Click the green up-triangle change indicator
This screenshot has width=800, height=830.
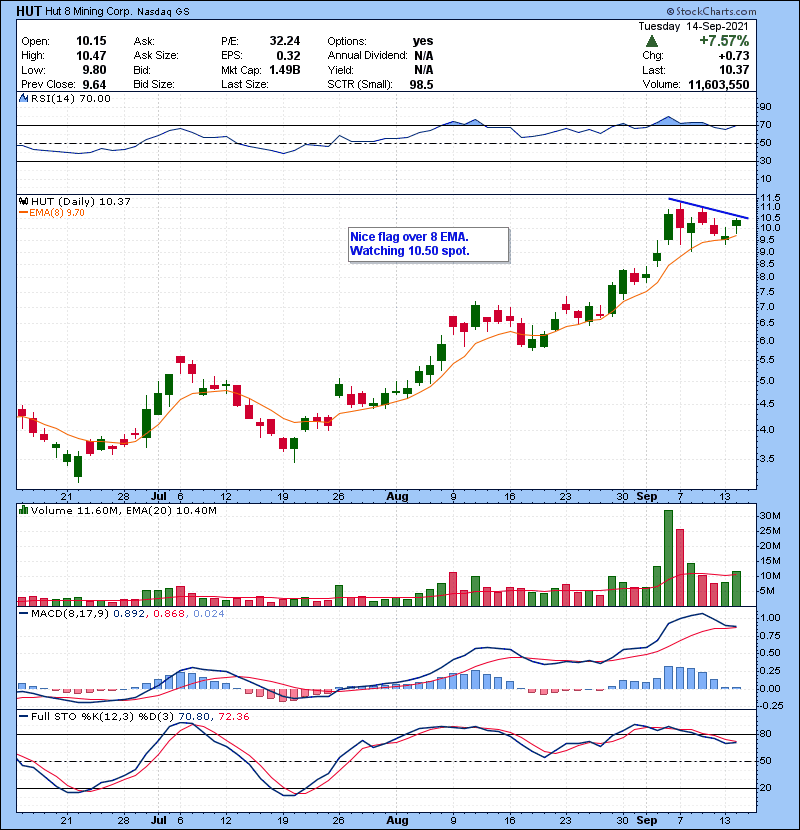click(652, 41)
